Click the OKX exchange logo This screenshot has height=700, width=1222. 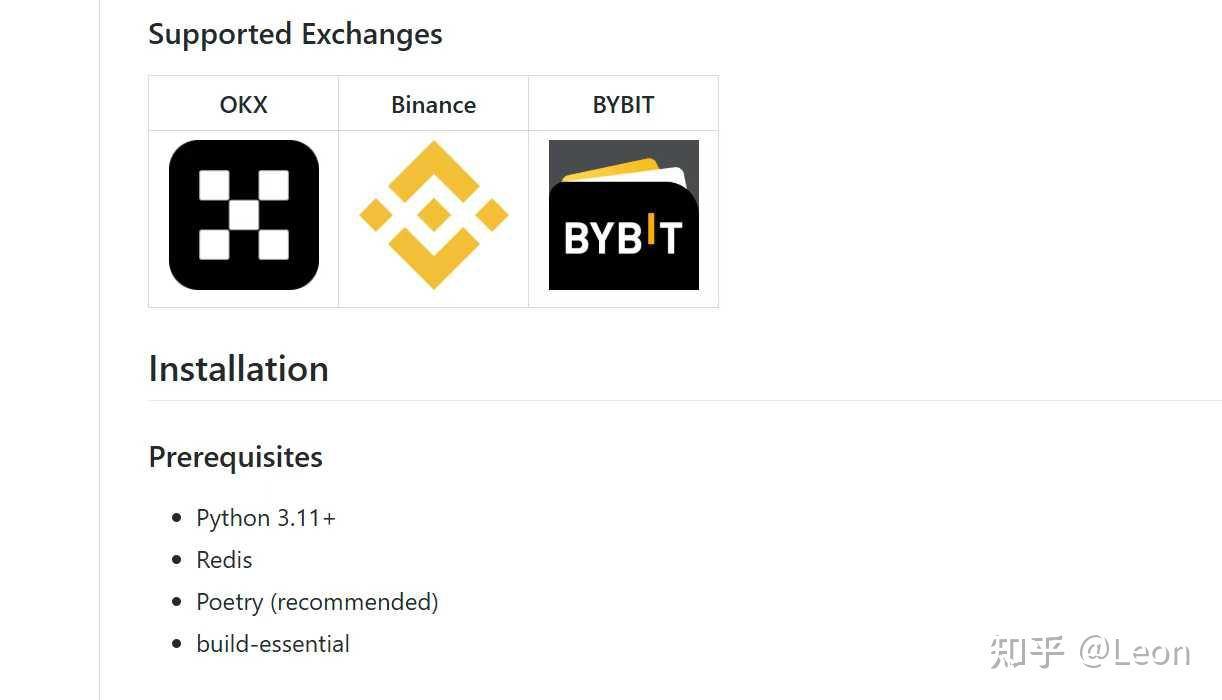[x=244, y=215]
